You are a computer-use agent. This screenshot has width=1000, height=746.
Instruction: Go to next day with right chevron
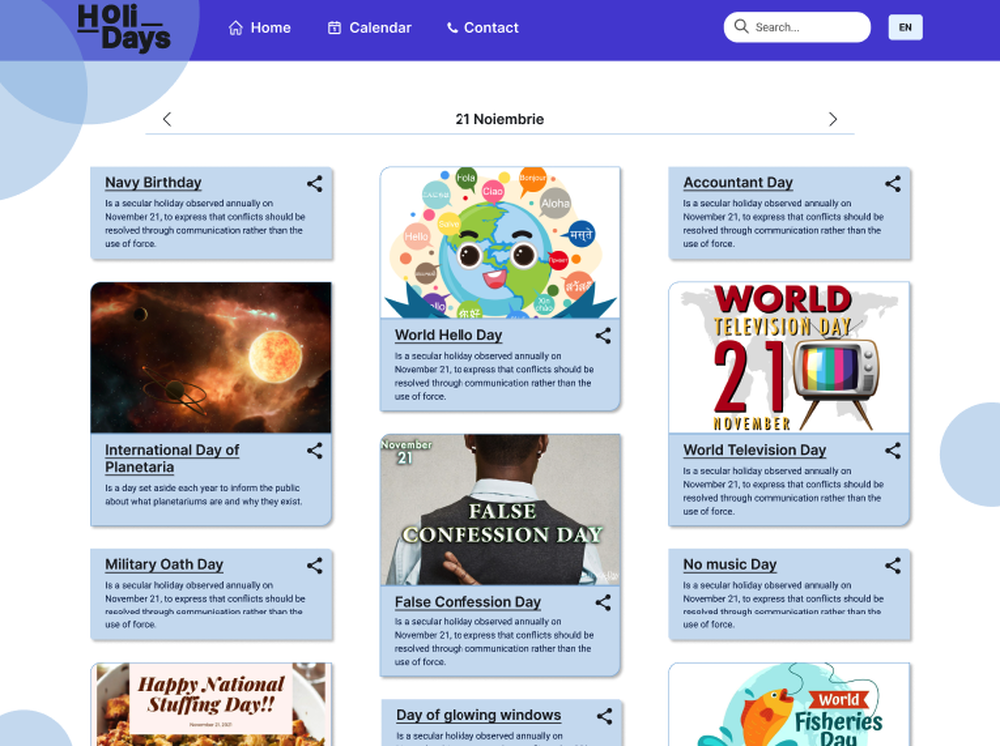(x=832, y=119)
